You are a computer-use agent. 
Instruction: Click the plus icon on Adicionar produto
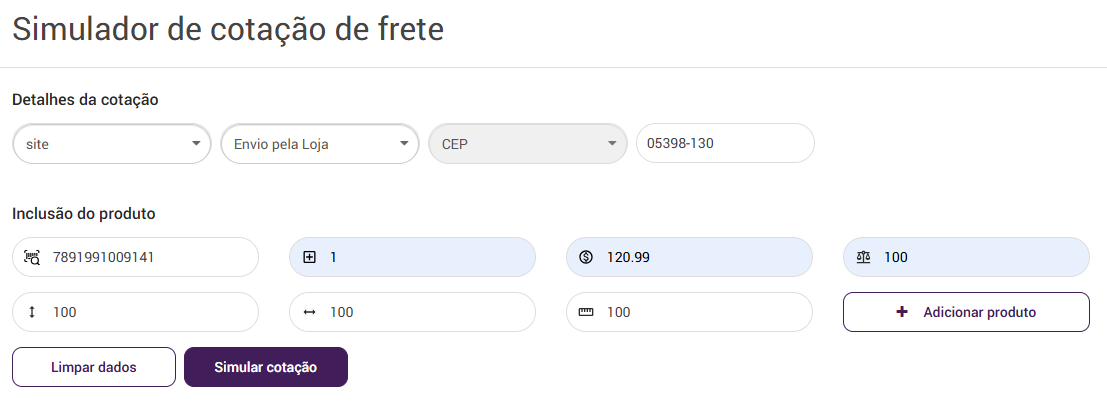(x=902, y=312)
